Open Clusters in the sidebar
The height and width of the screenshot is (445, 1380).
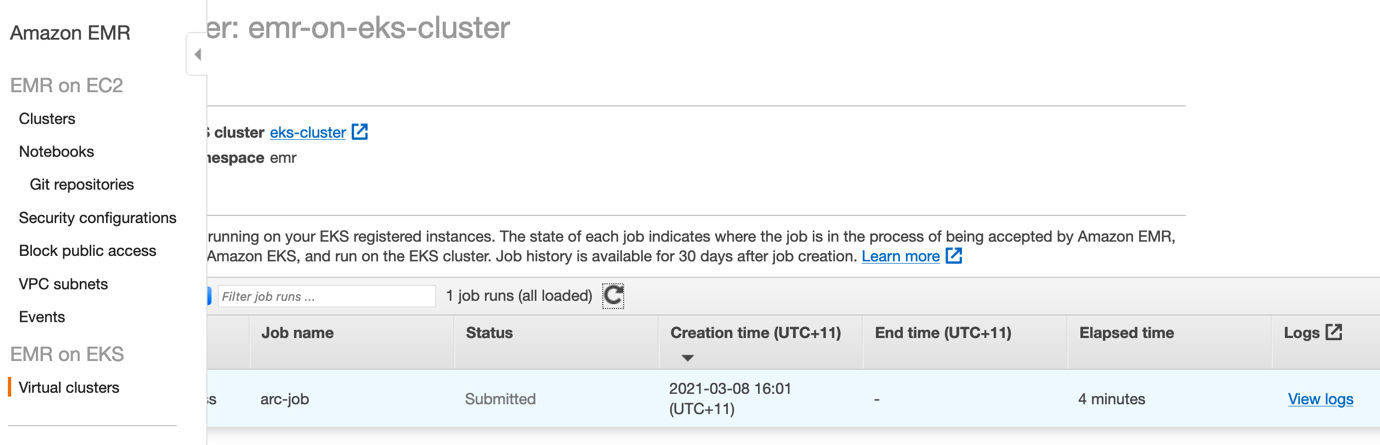point(47,118)
